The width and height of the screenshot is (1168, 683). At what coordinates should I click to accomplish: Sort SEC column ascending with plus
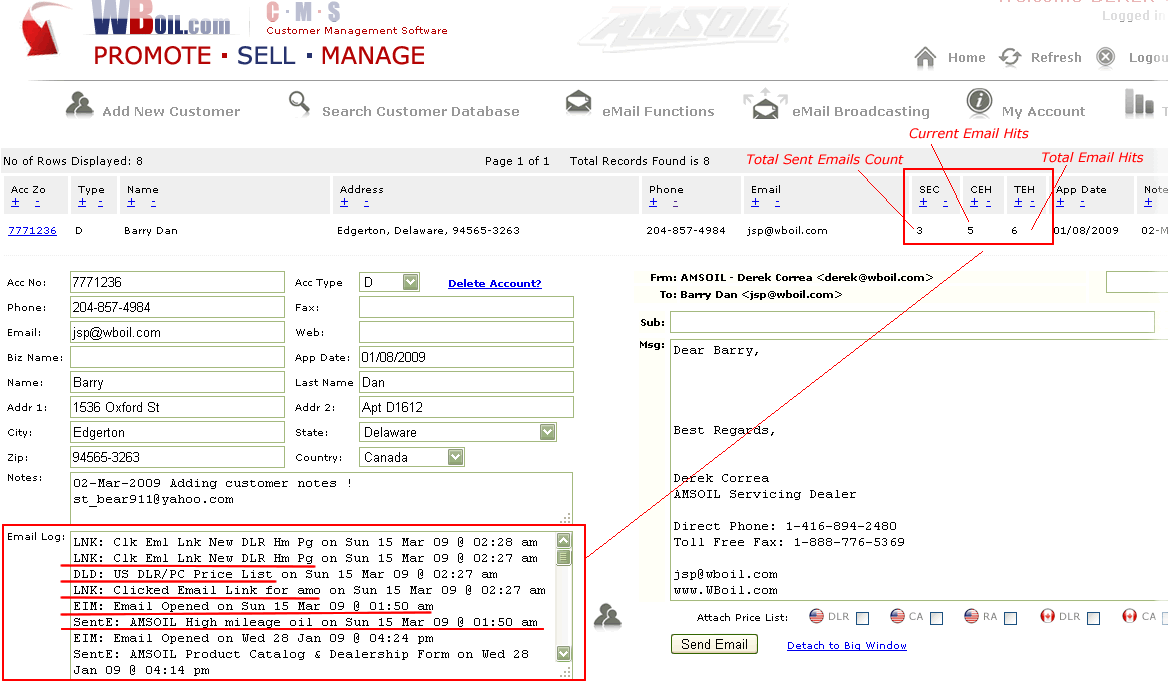tap(924, 203)
